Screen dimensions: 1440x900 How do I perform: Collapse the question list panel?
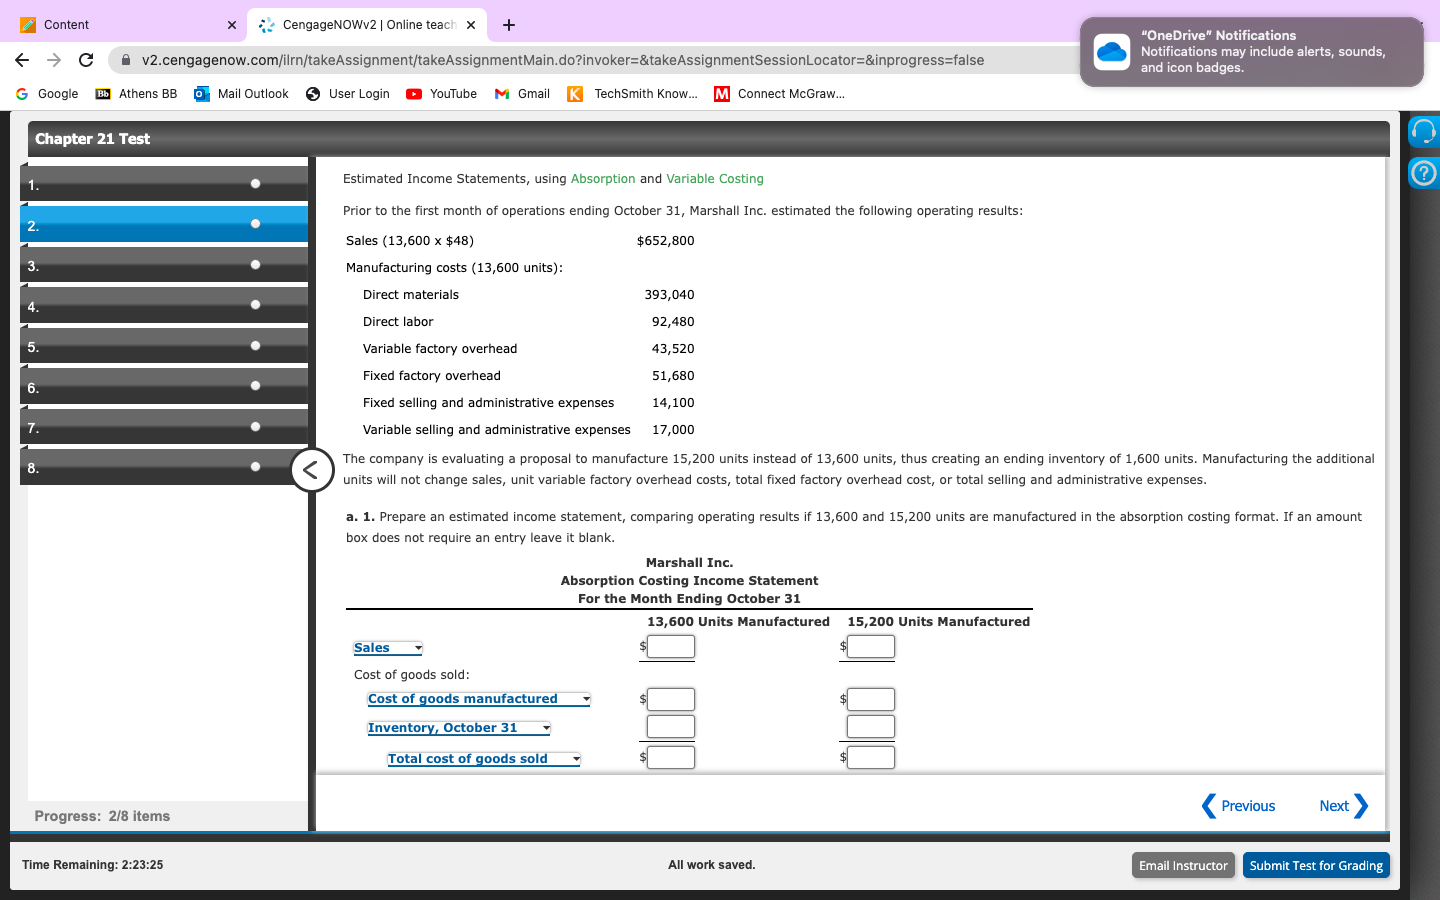tap(311, 470)
